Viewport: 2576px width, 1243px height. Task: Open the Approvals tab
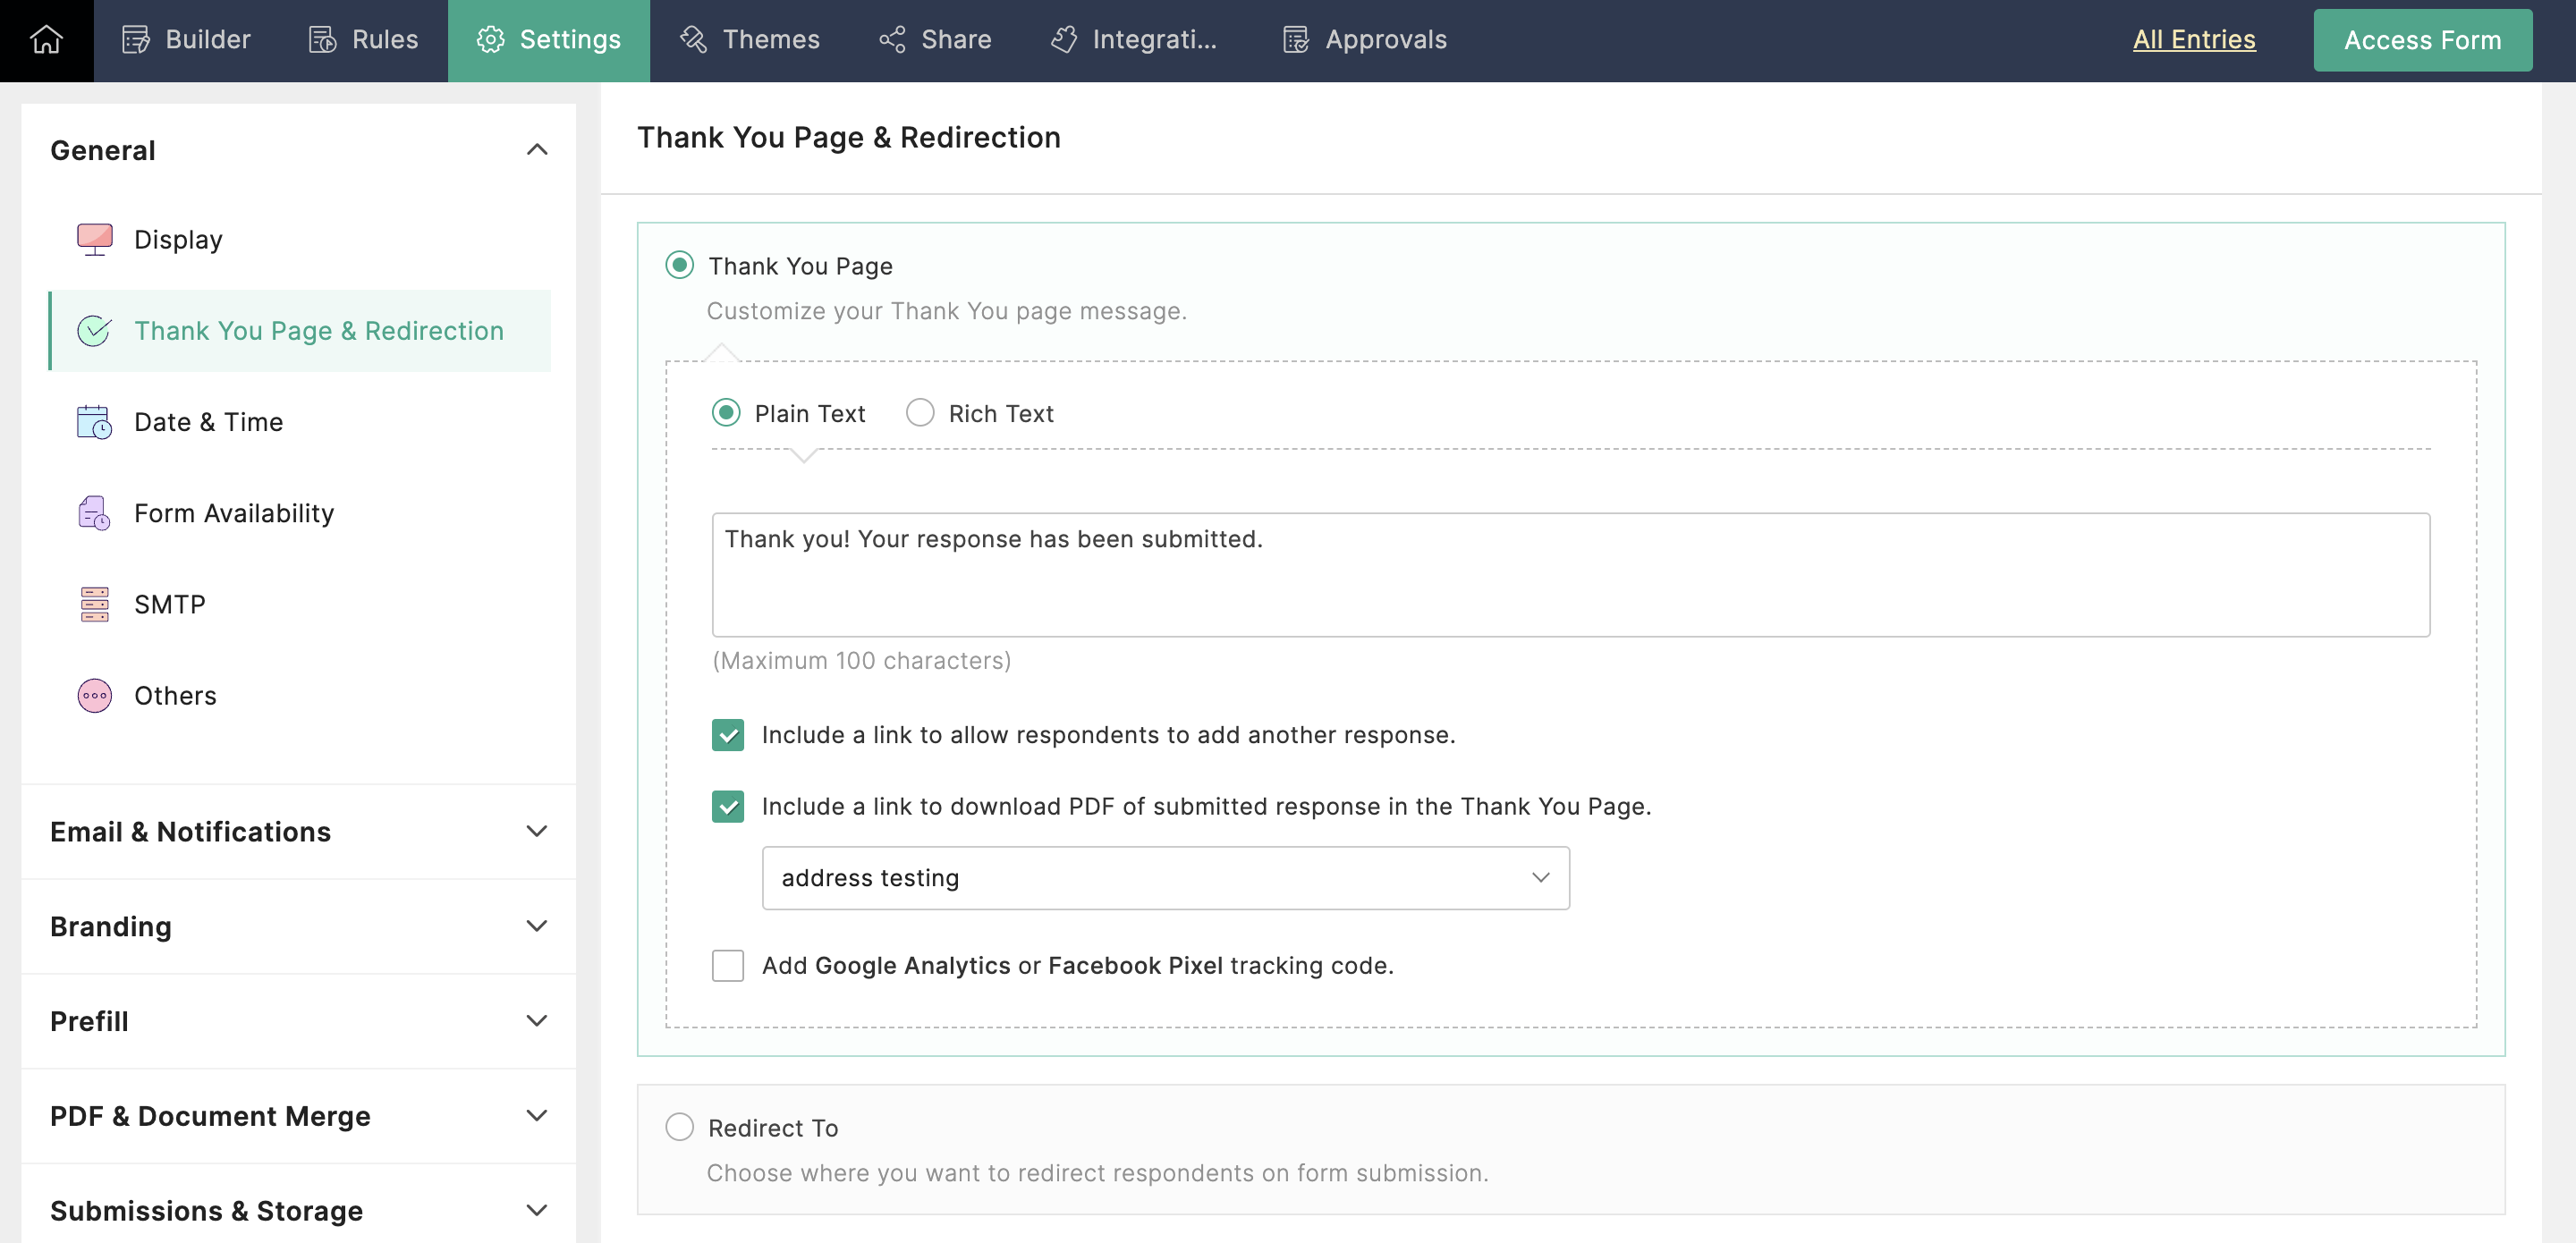coord(1365,40)
